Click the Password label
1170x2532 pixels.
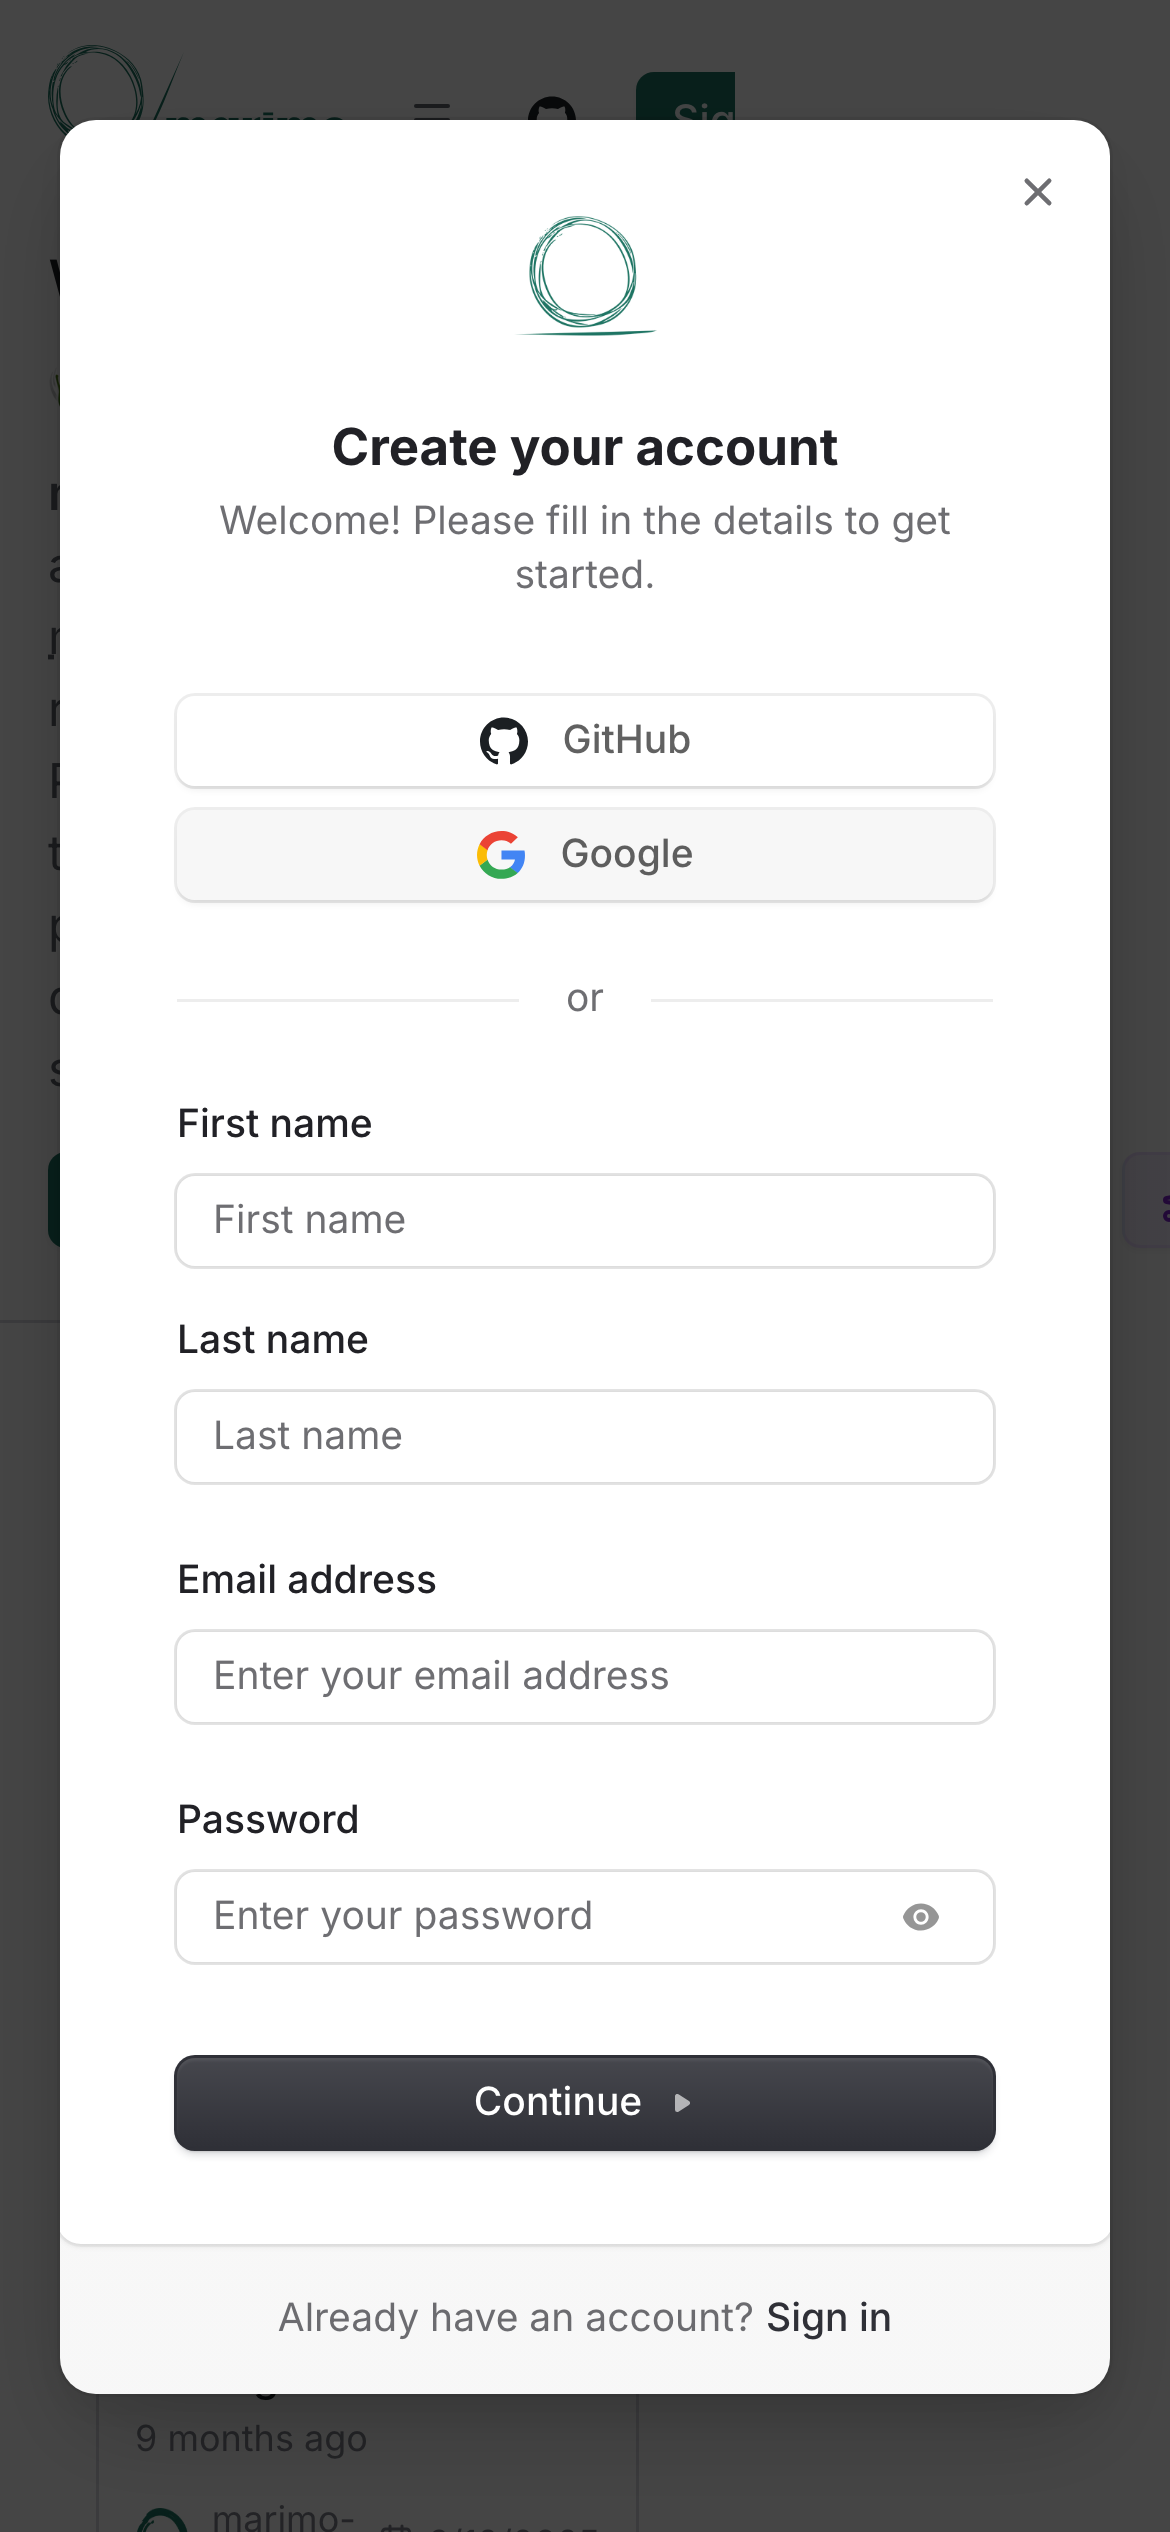point(268,1820)
